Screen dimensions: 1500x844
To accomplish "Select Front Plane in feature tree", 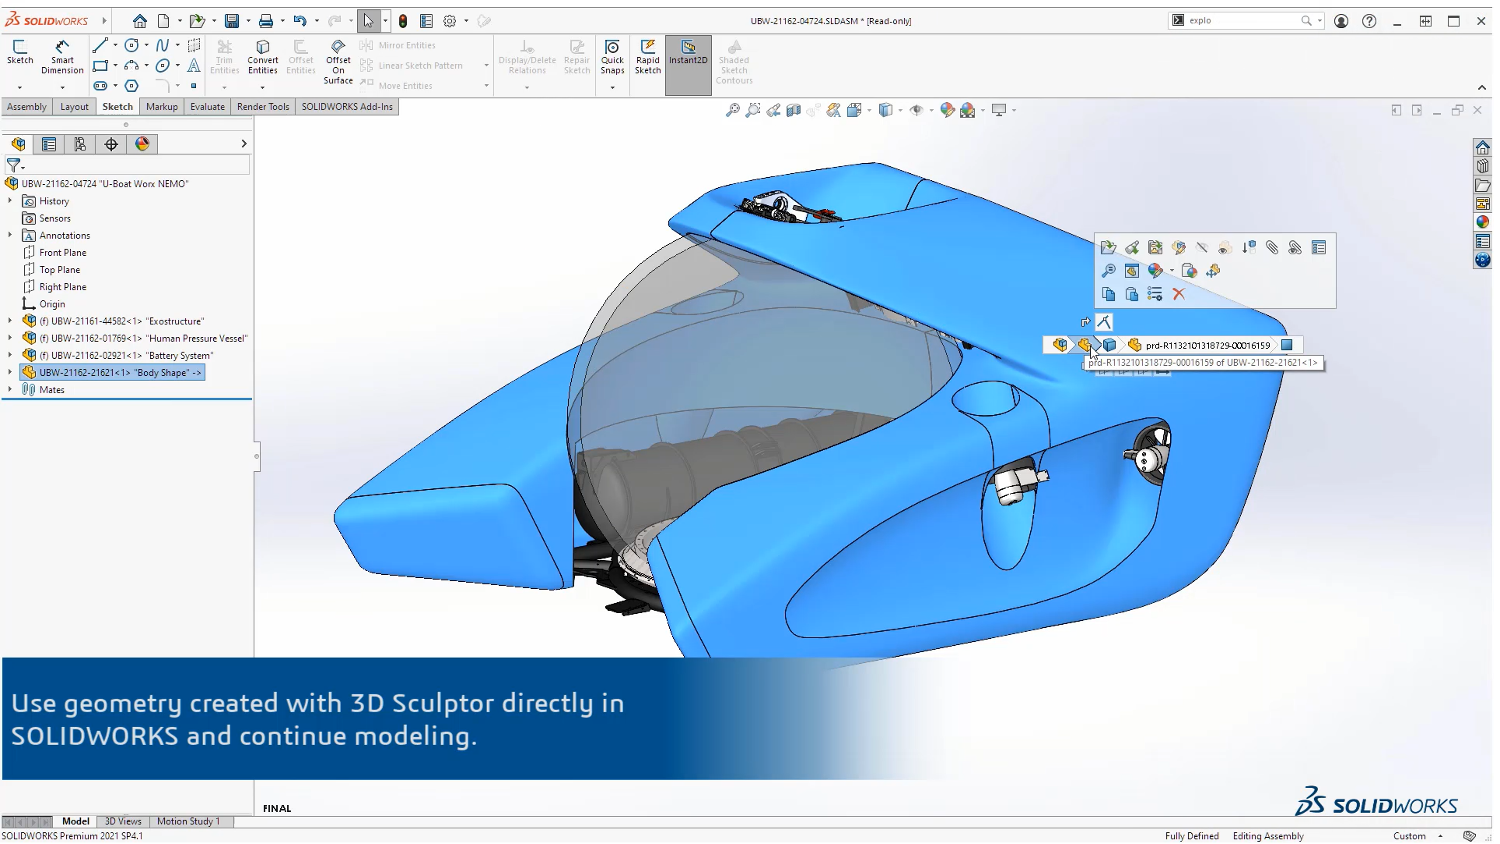I will pyautogui.click(x=62, y=253).
